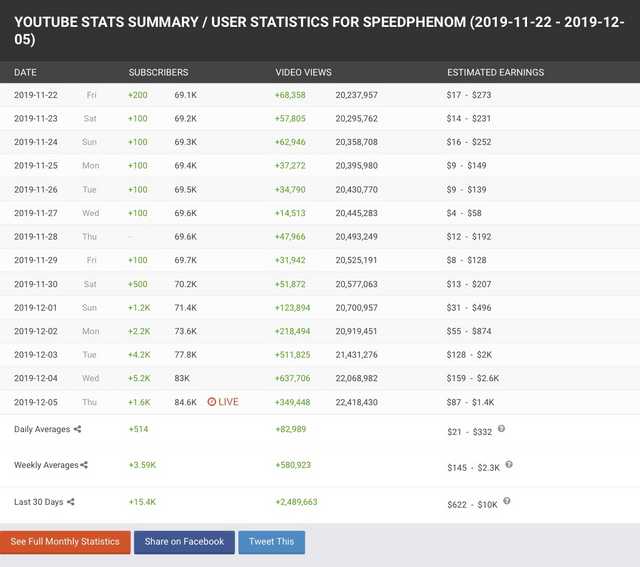Click daily average subscribers +514

click(x=138, y=429)
